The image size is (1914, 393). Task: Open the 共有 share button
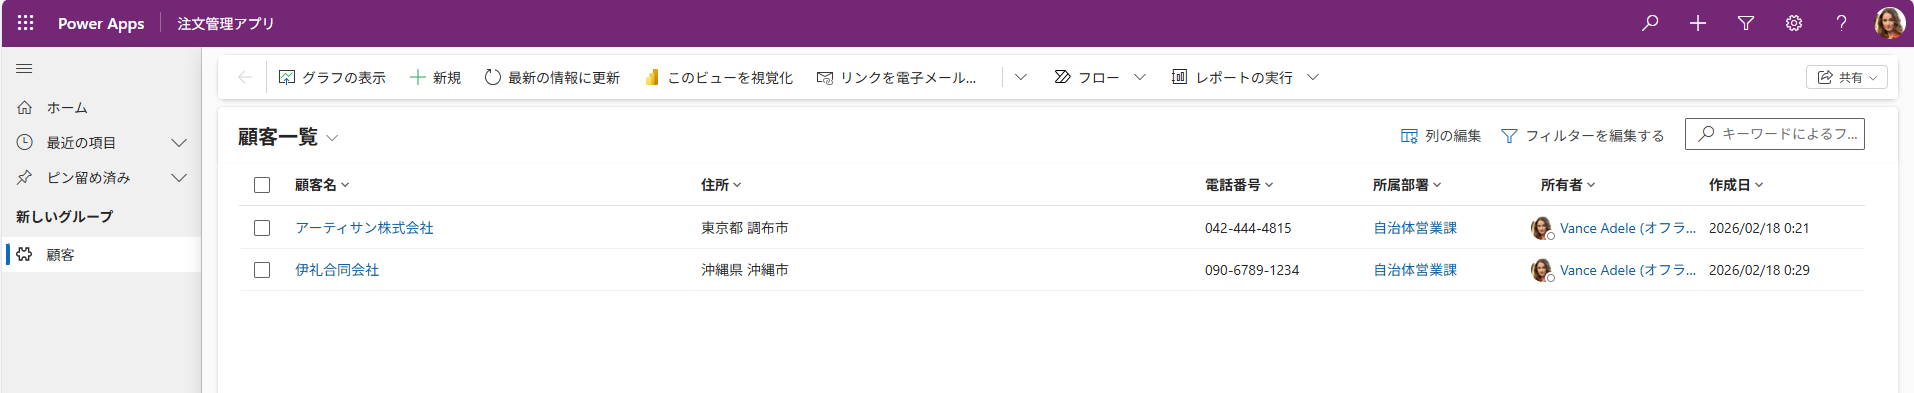pyautogui.click(x=1846, y=77)
